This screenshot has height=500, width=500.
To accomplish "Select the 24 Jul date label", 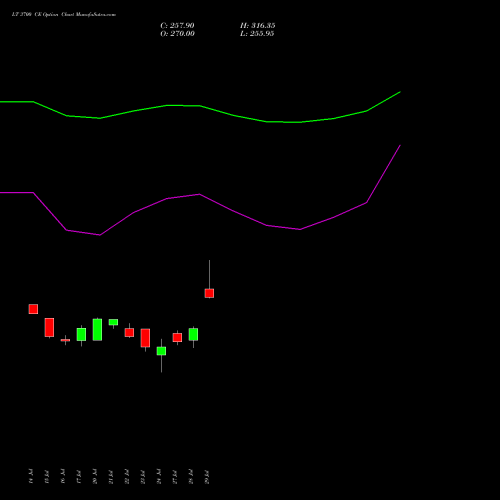I will [159, 476].
